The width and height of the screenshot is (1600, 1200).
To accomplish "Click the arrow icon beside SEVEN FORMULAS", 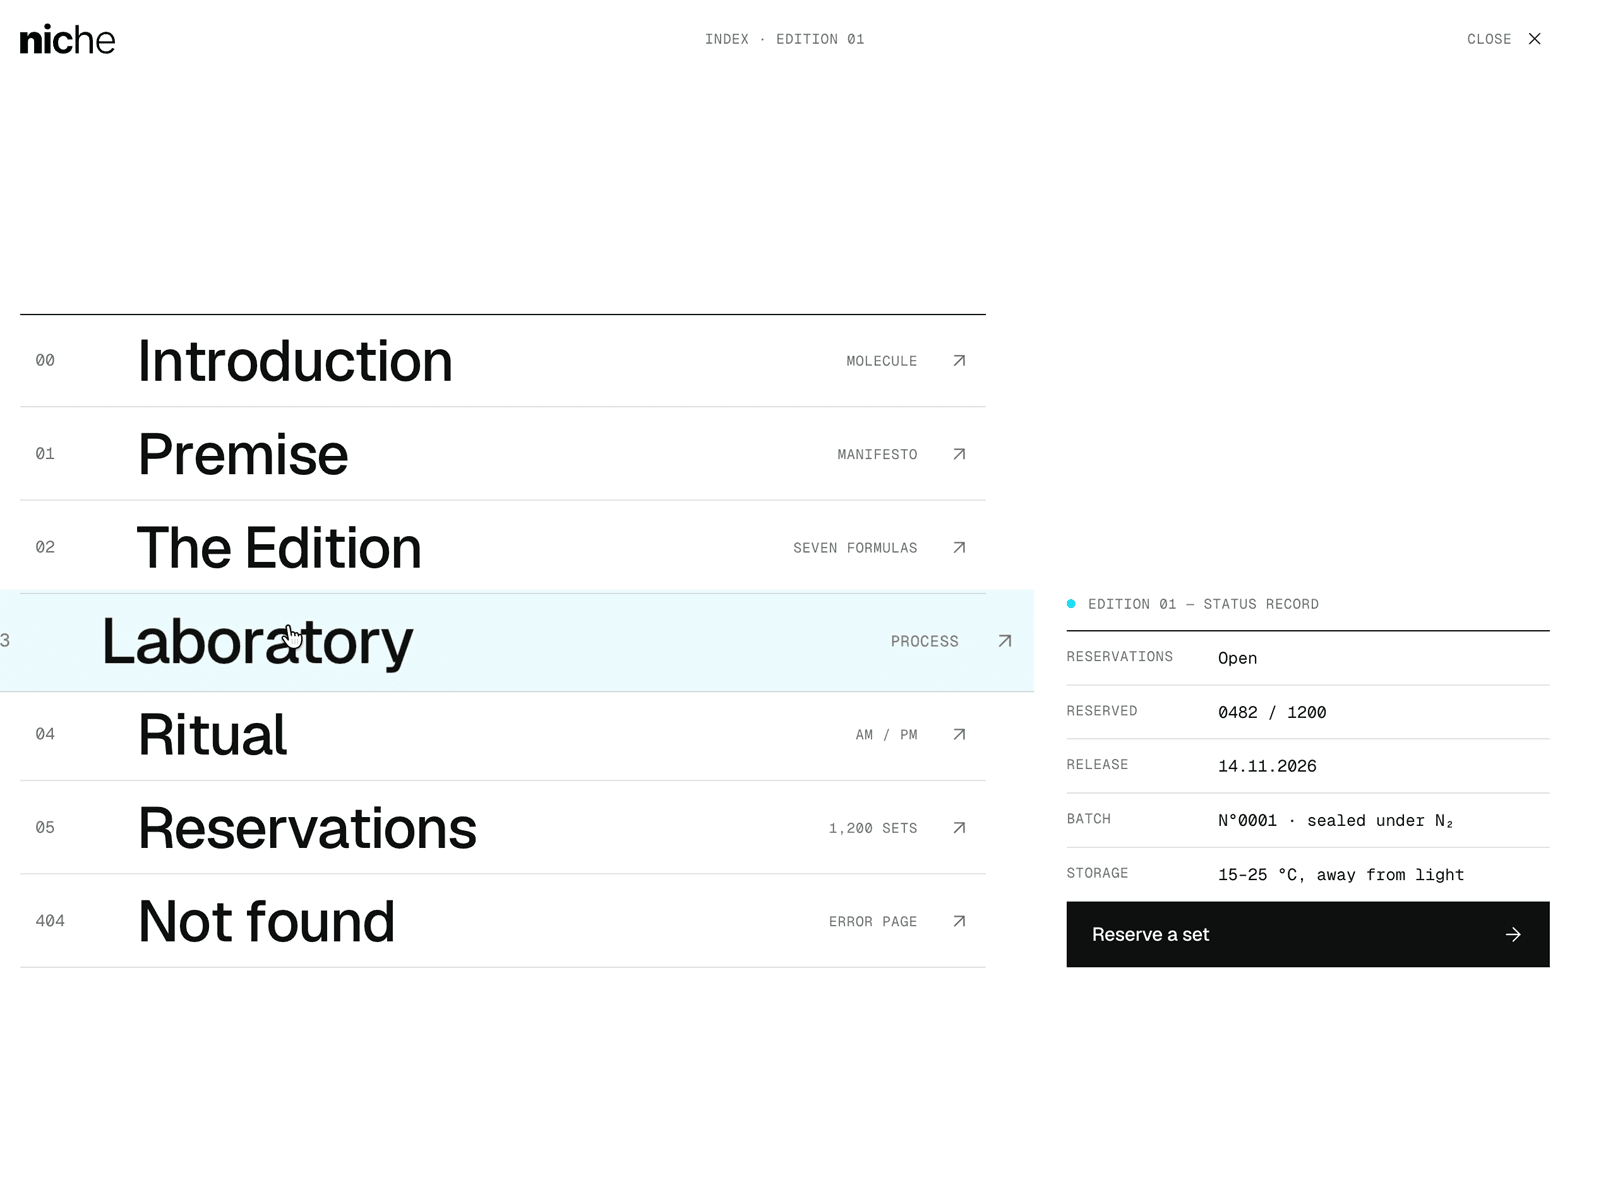I will 959,548.
